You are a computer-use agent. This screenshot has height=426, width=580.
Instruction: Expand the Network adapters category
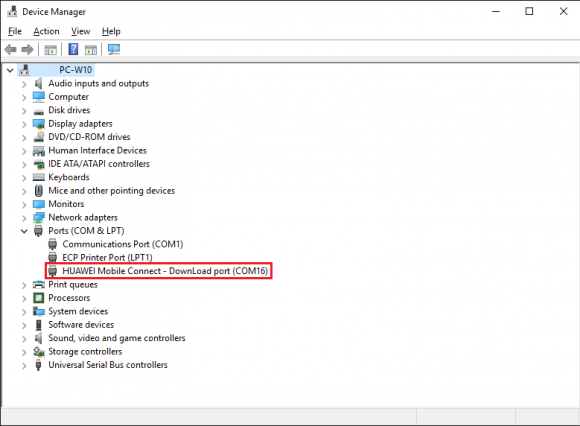[24, 218]
